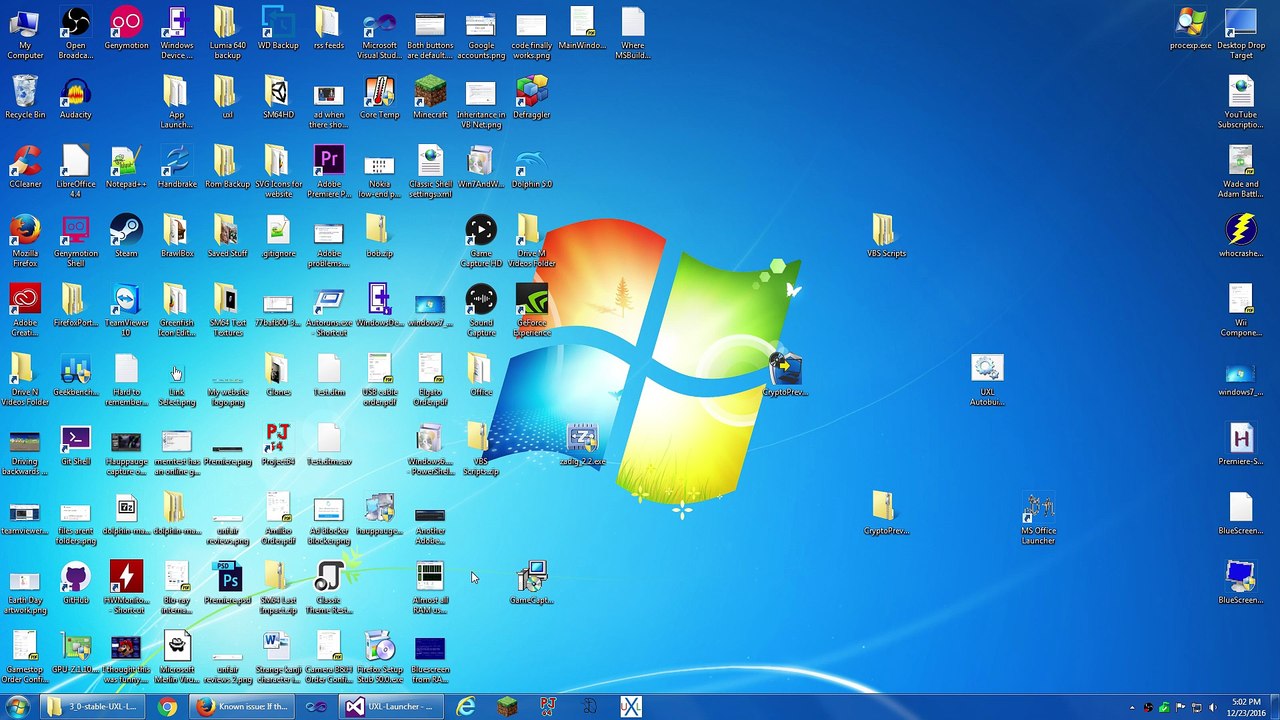
Task: Open the LibreOffice 4.4 shortcut
Action: pos(76,172)
